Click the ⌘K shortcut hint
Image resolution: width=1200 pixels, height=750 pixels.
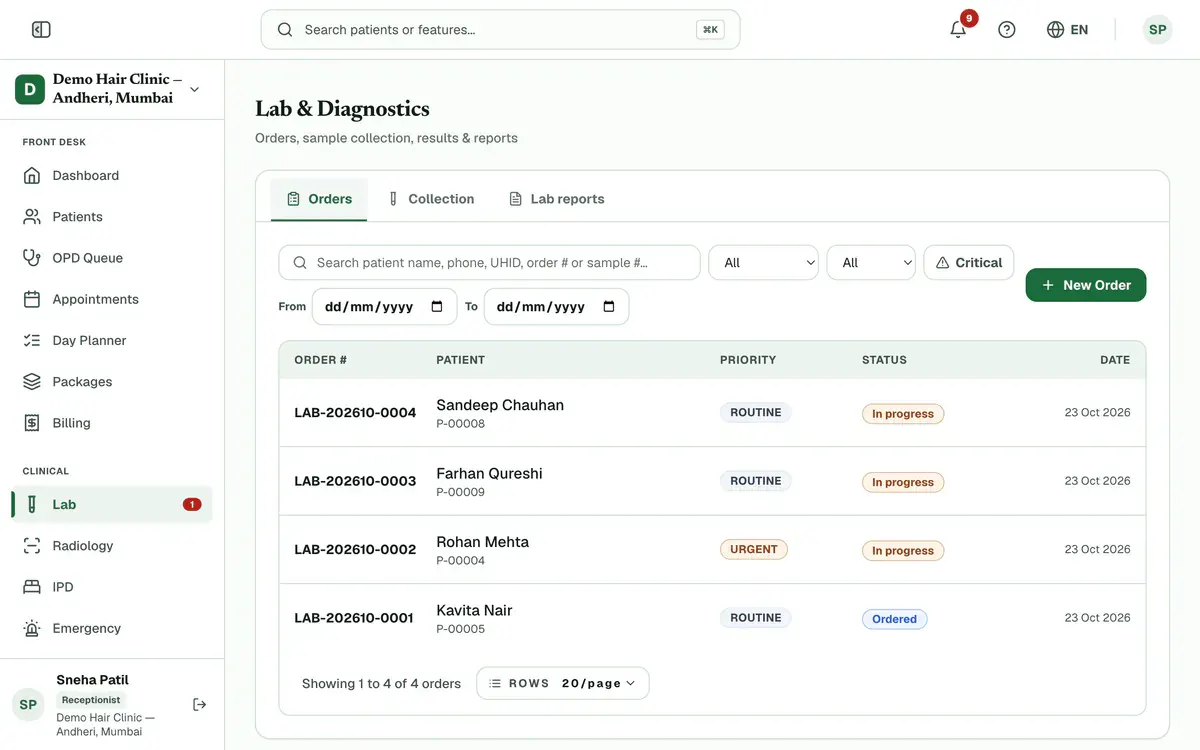[710, 30]
